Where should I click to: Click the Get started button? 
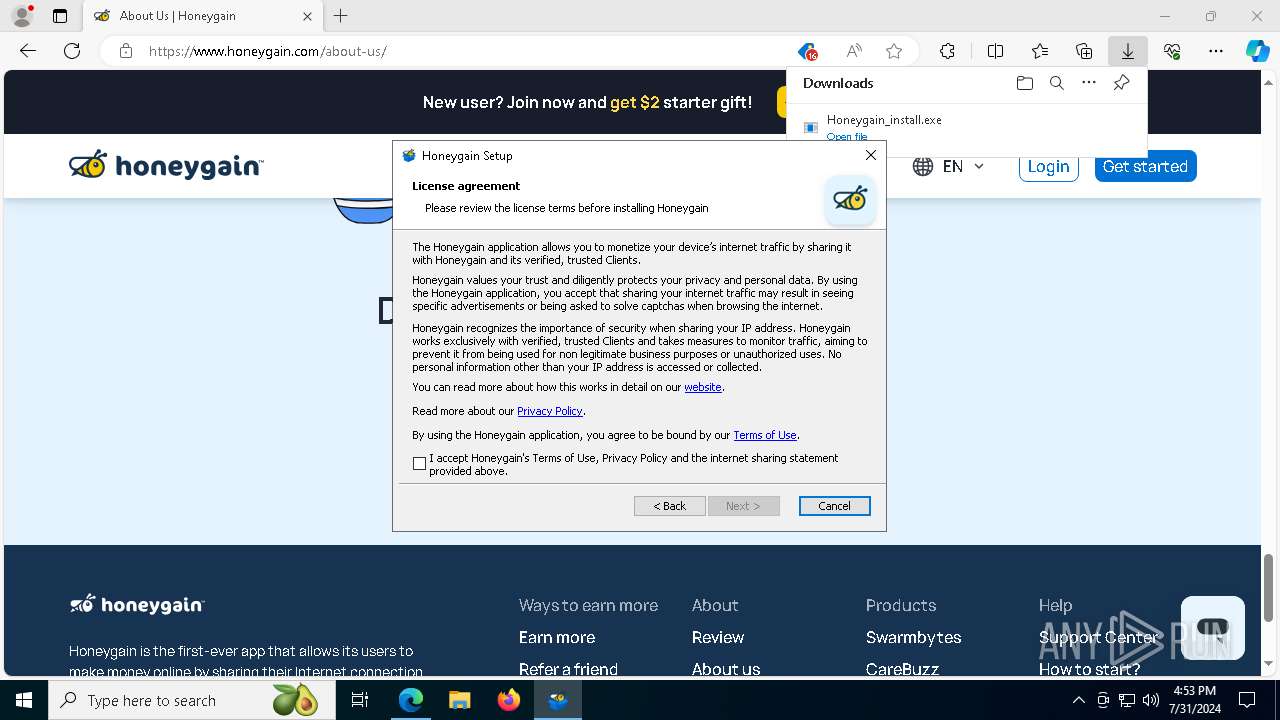pos(1145,167)
